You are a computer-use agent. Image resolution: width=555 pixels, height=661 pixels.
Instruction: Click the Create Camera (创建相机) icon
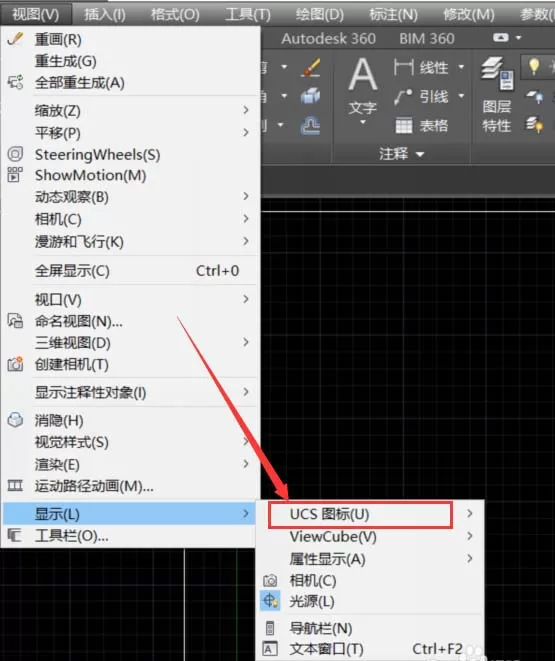click(x=15, y=364)
